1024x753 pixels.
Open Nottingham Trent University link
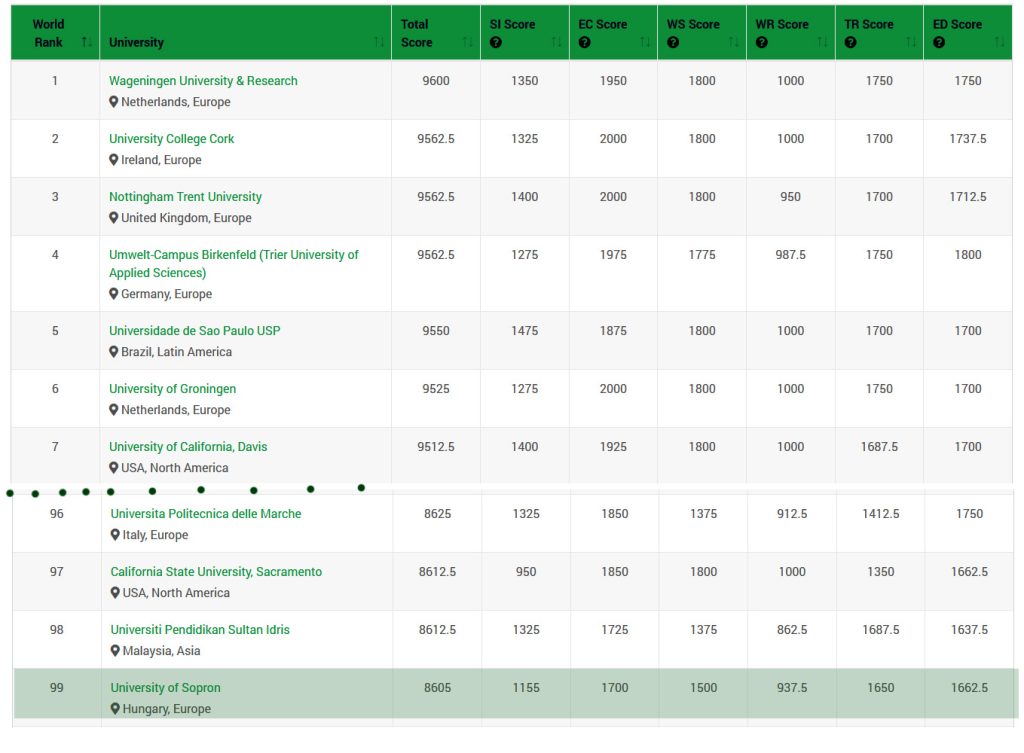click(x=185, y=197)
